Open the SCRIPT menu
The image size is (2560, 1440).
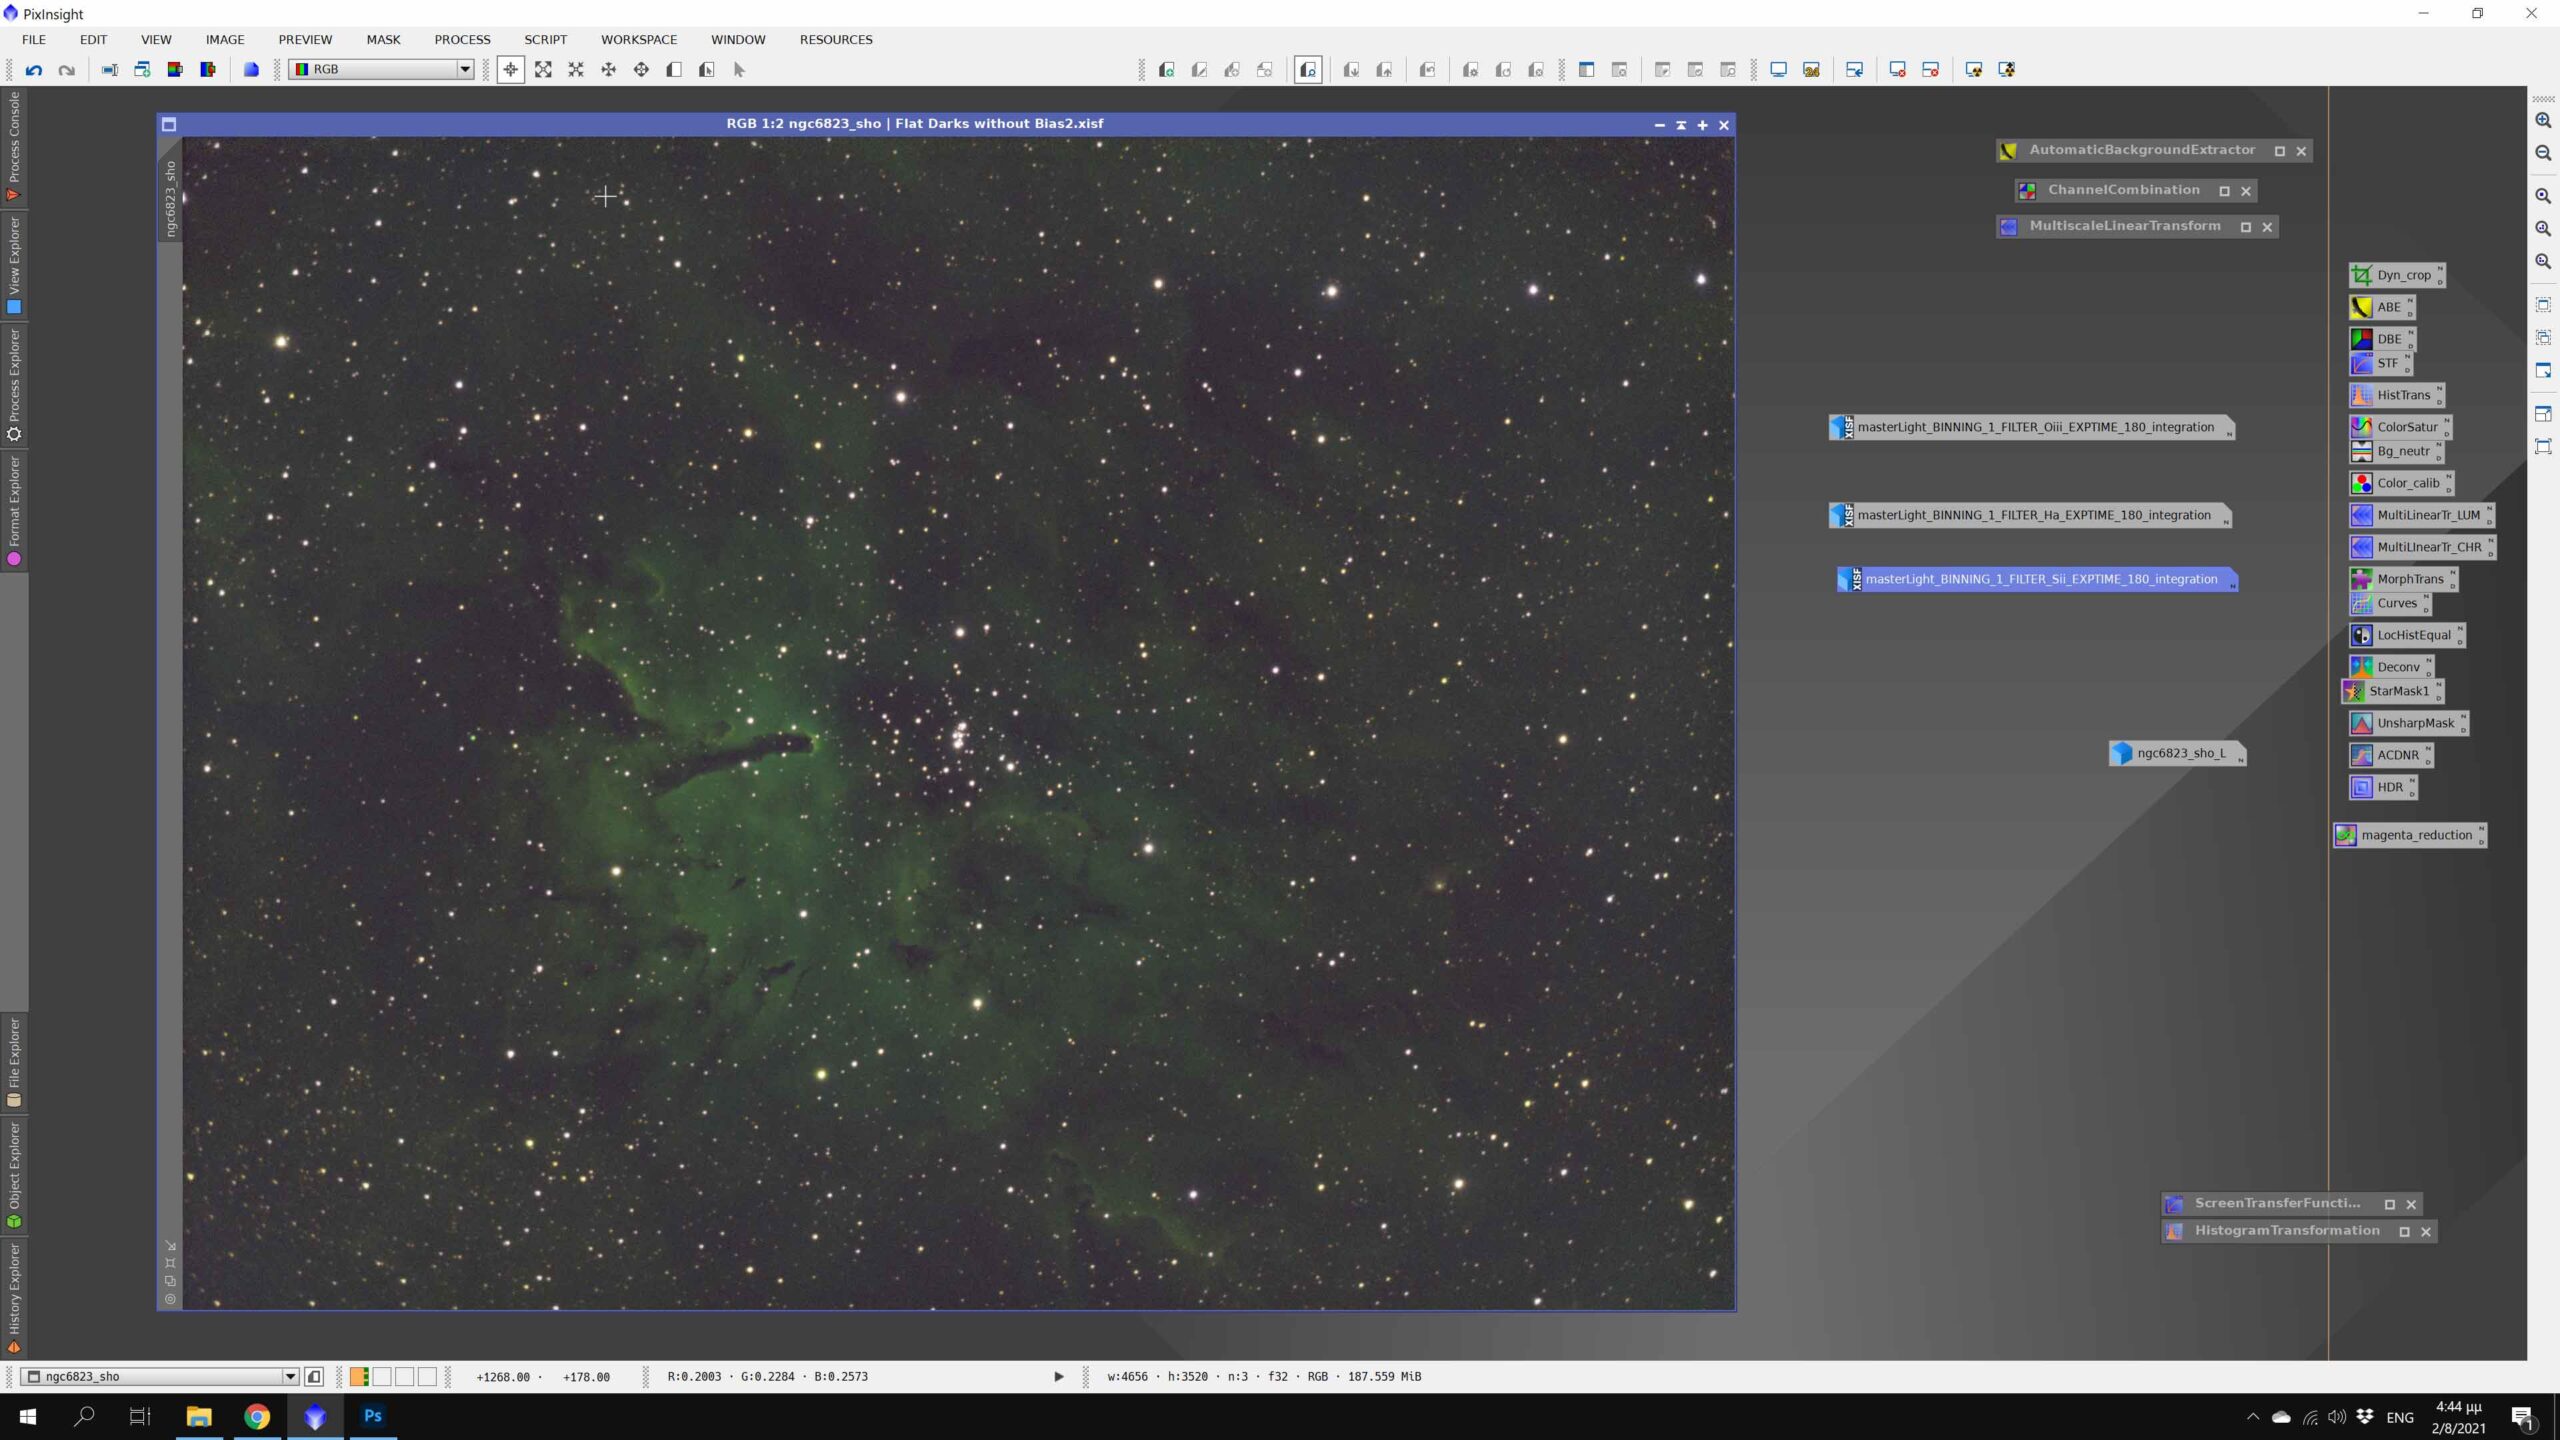tap(545, 40)
